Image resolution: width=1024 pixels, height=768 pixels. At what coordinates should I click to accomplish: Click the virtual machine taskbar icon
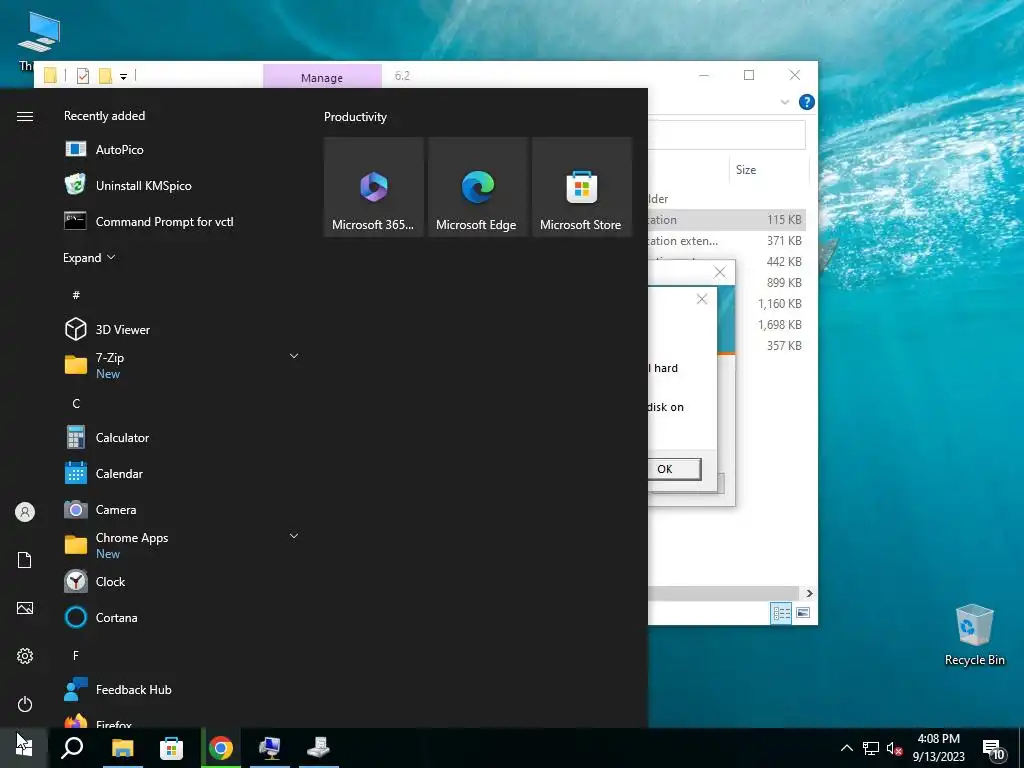click(x=270, y=748)
